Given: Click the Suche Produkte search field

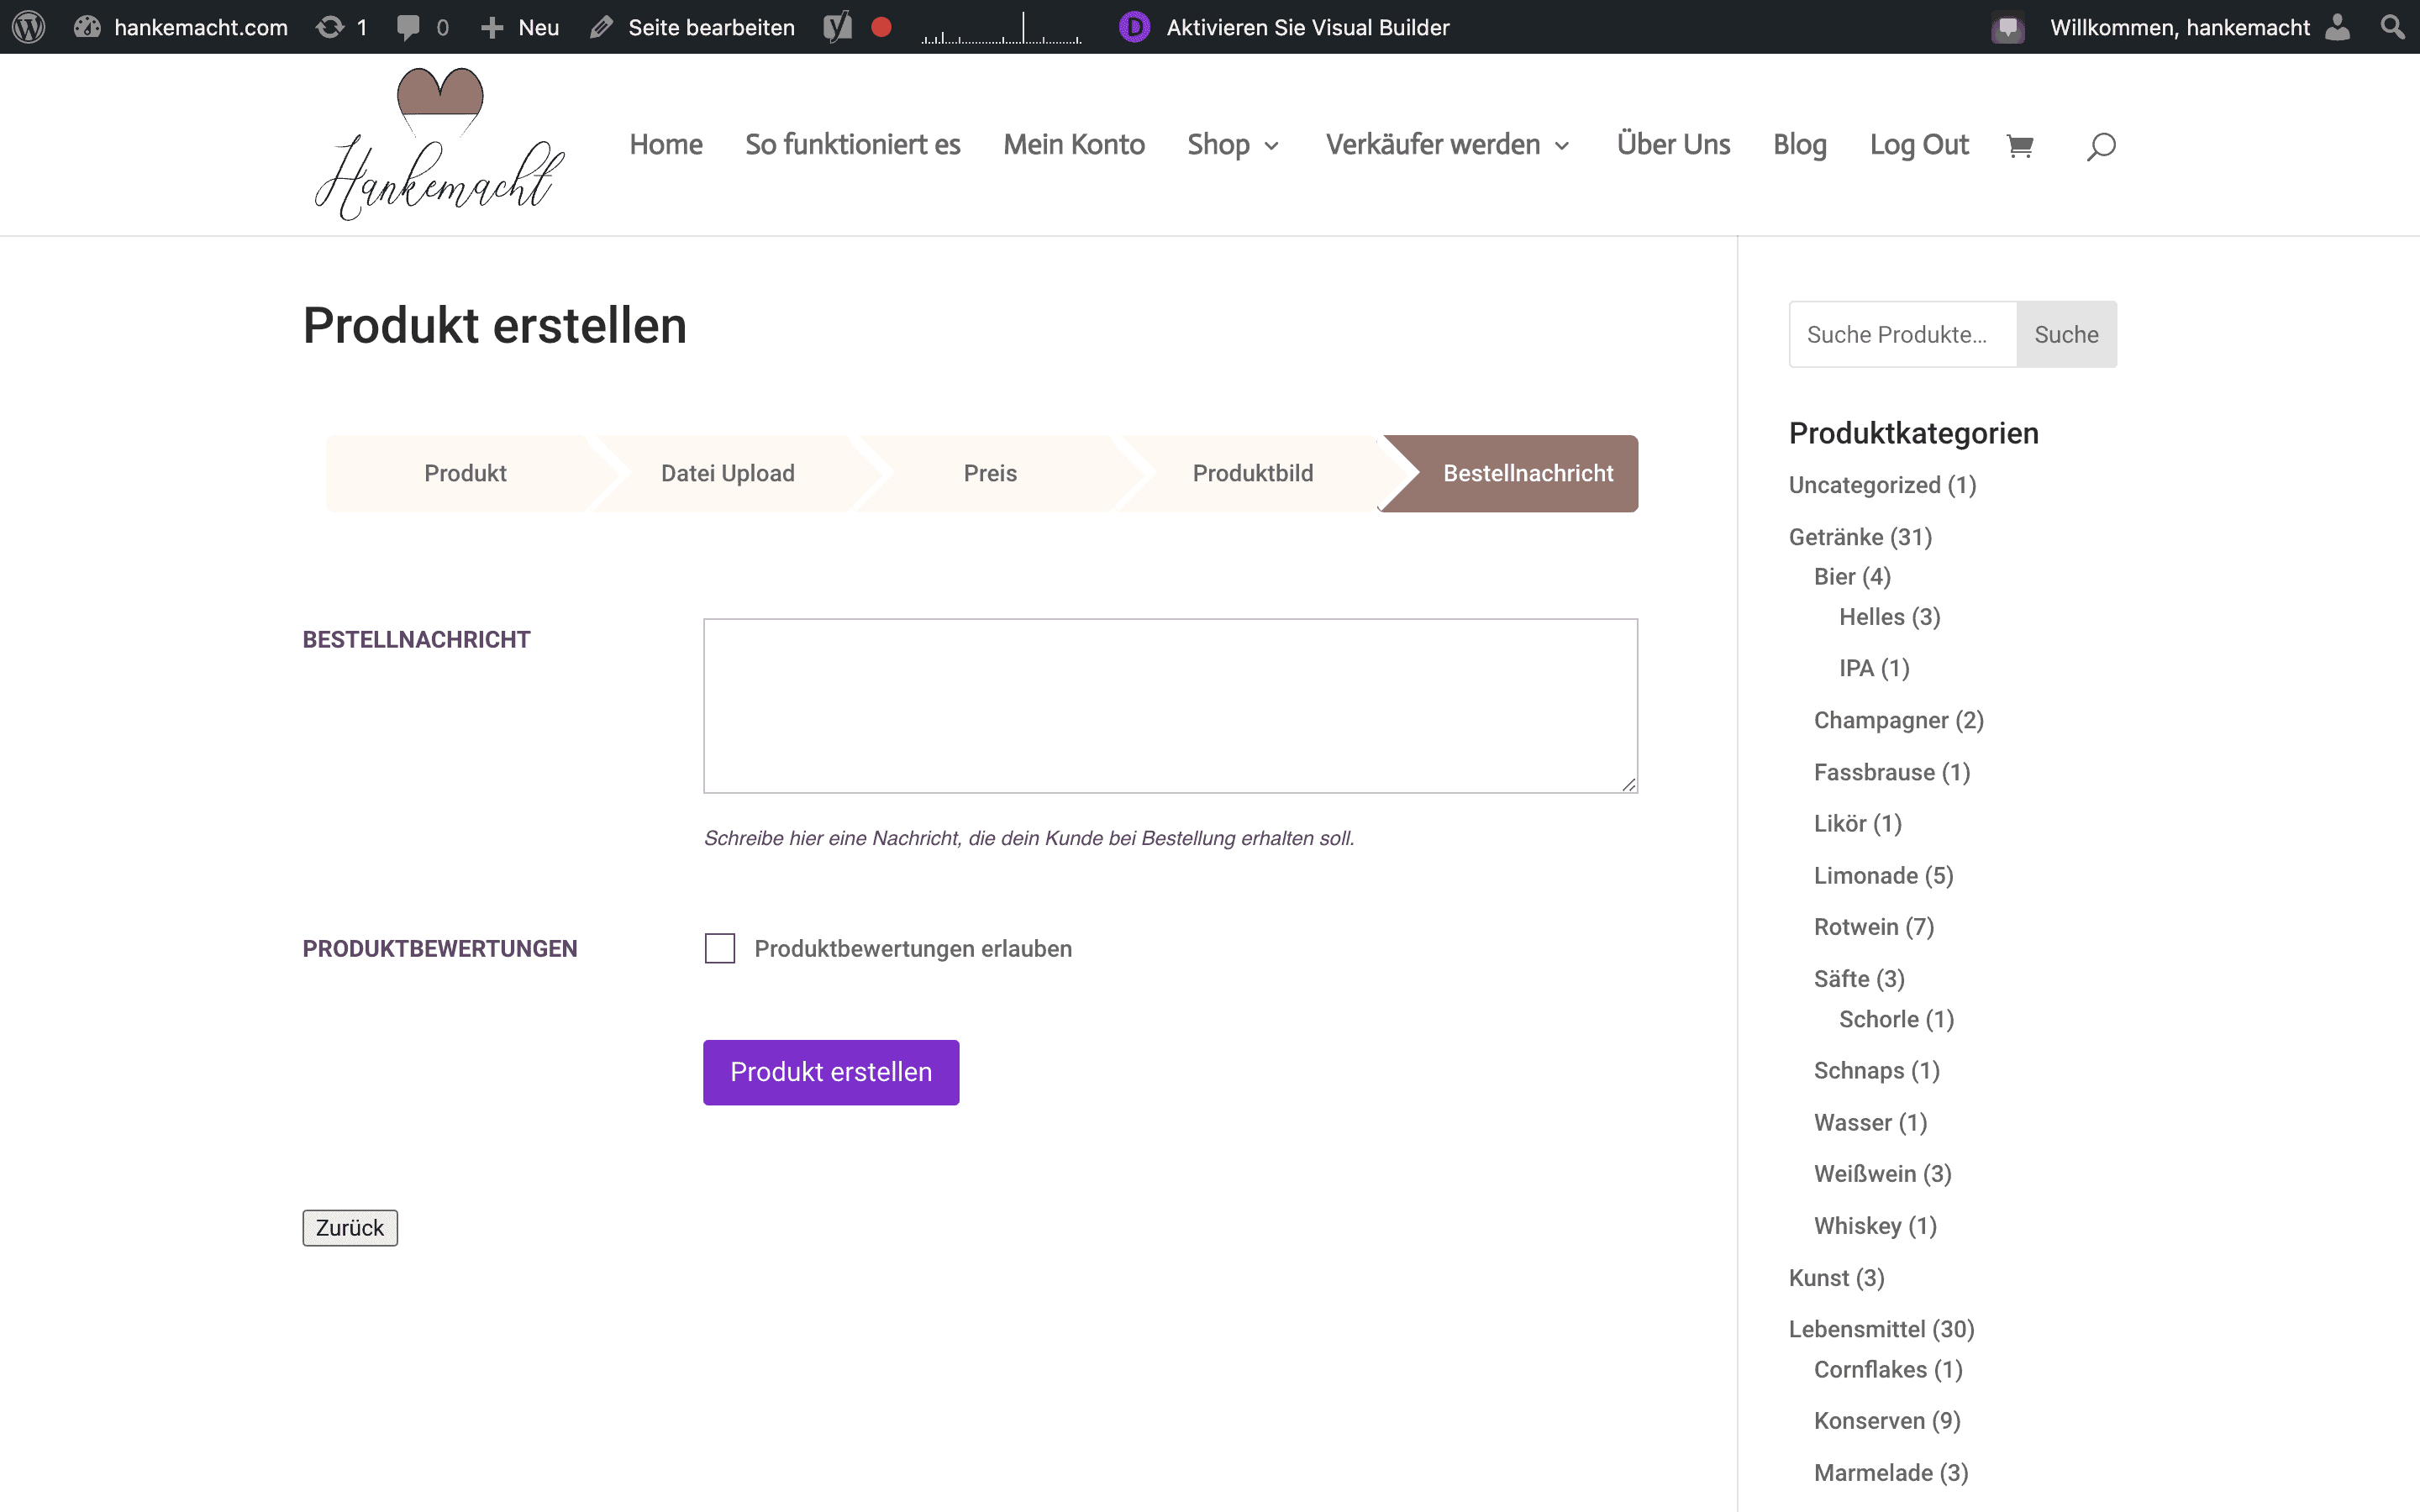Looking at the screenshot, I should click(x=1903, y=334).
